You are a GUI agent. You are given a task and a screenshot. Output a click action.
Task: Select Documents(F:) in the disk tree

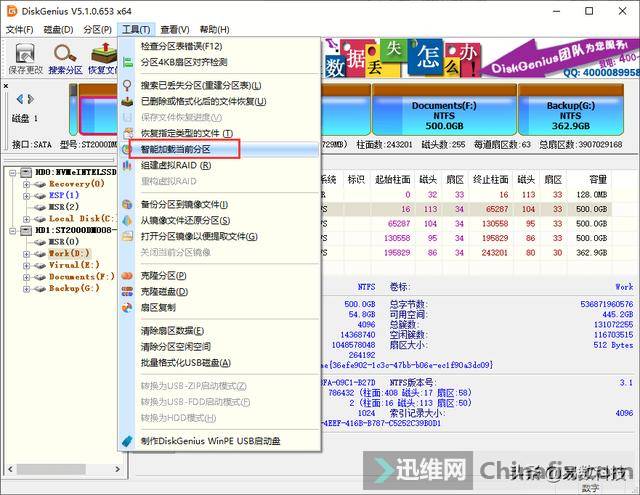(x=80, y=277)
